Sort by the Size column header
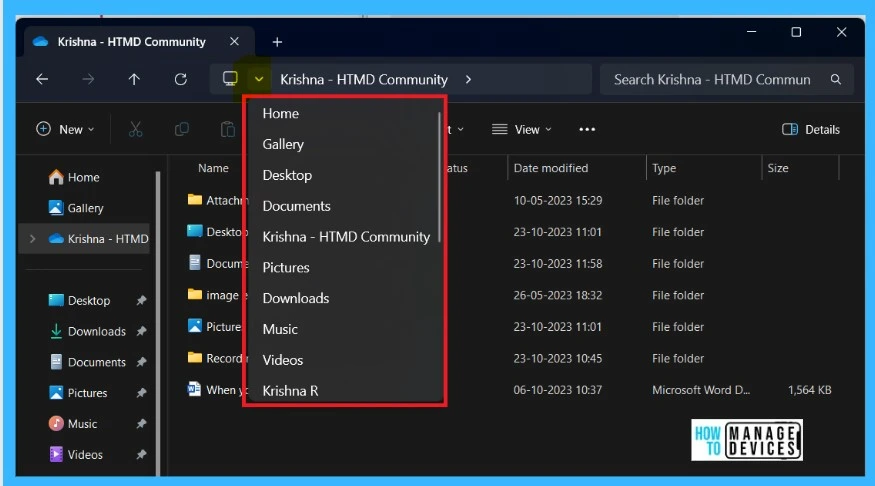Viewport: 875px width, 486px height. (778, 168)
